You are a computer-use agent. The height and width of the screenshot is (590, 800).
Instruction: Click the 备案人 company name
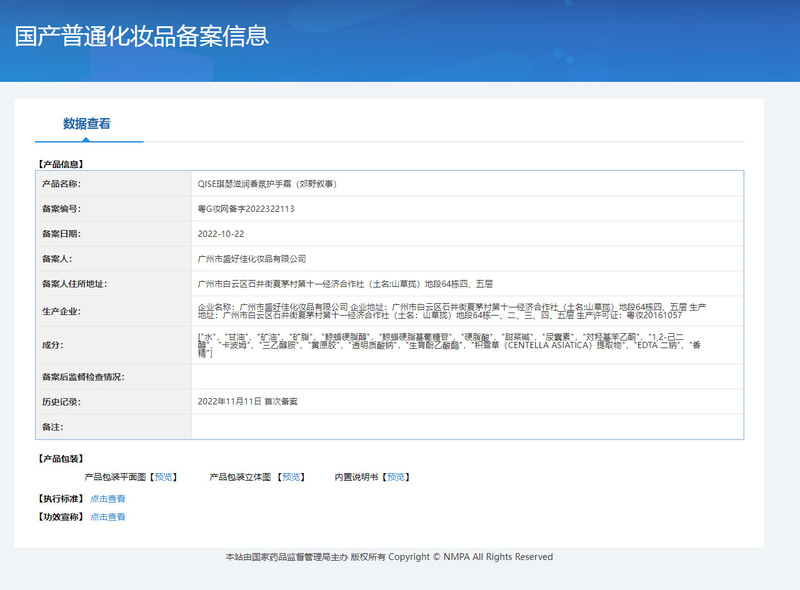click(x=251, y=259)
